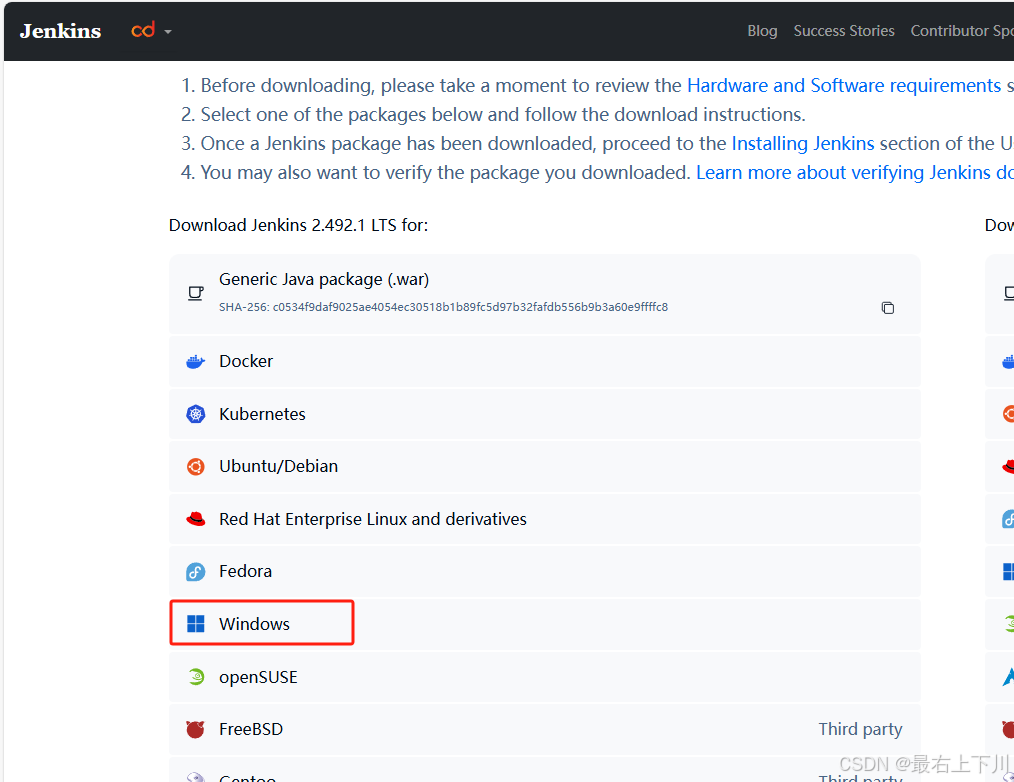
Task: Click the Fedora logo icon
Action: [x=195, y=572]
